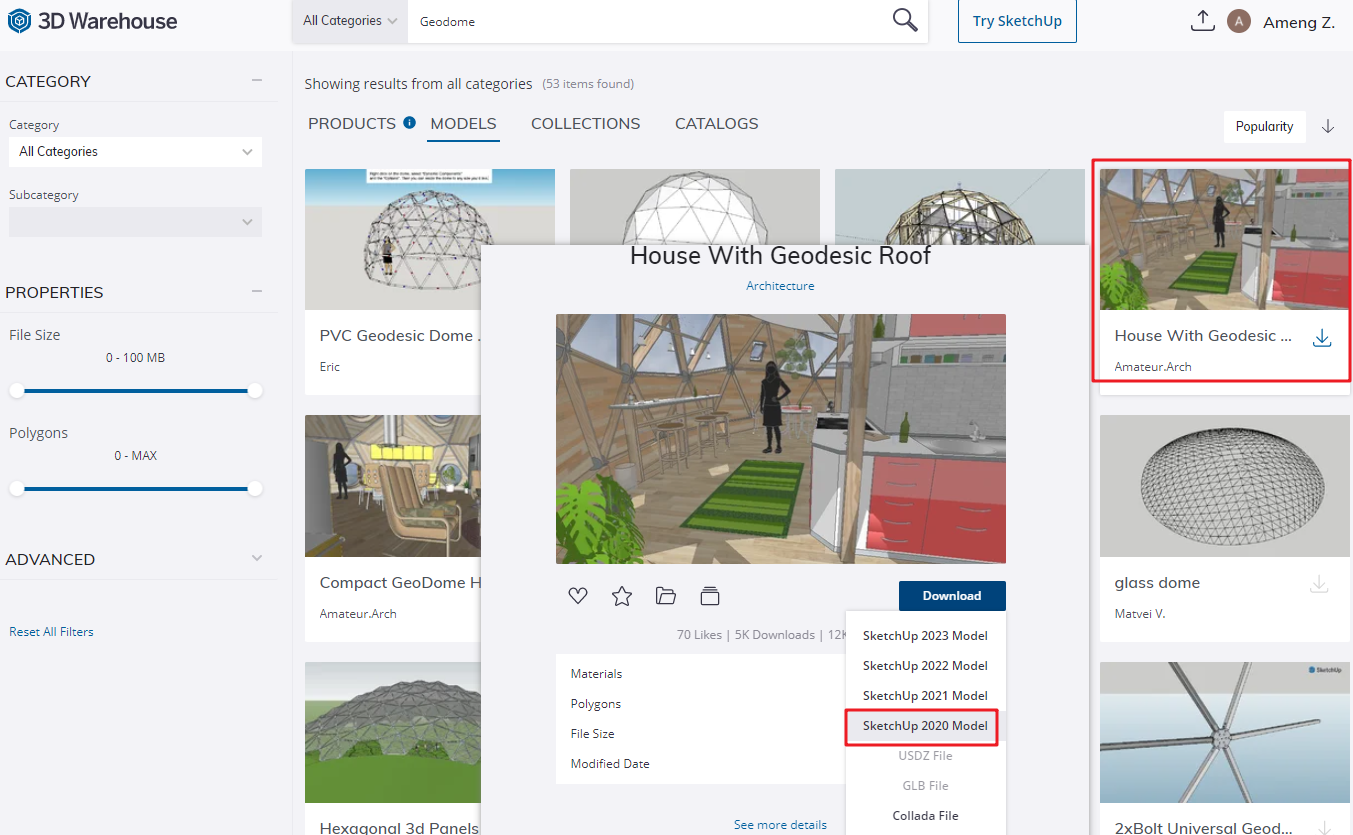Expand the Advanced section

257,558
